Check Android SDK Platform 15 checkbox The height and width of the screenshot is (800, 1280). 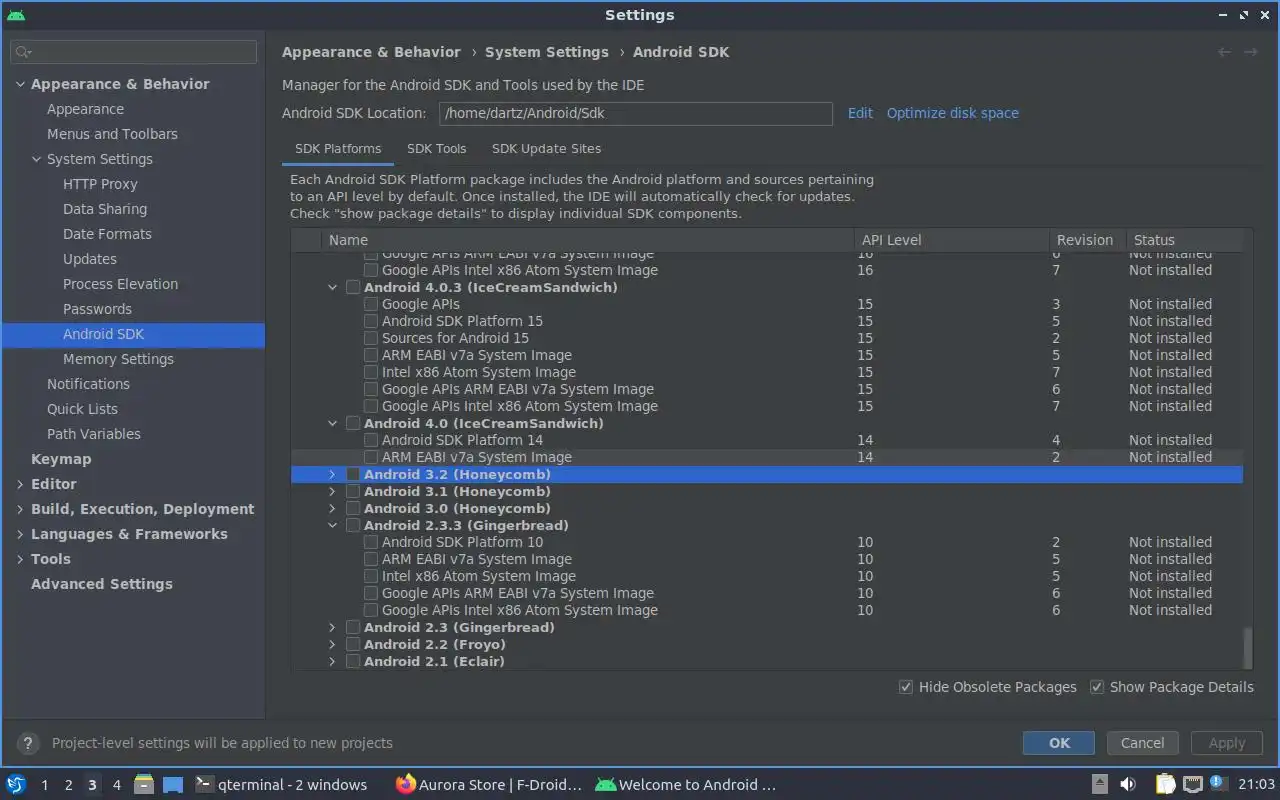(x=371, y=321)
